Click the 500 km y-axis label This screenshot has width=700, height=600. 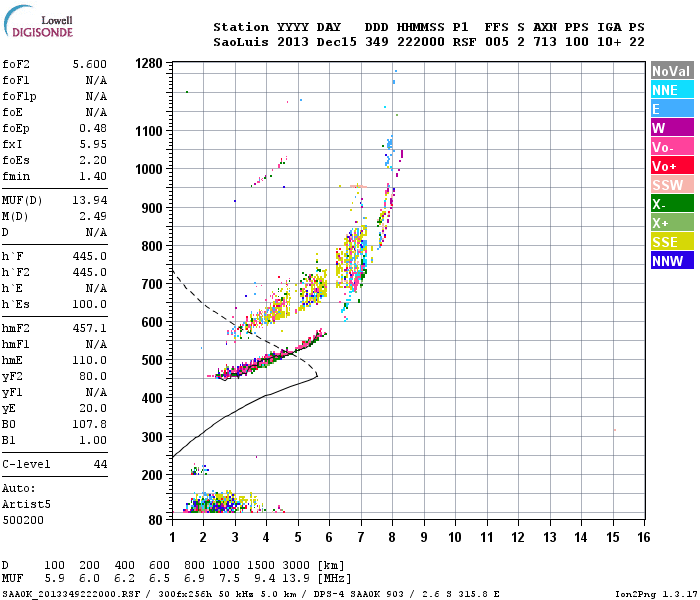click(152, 360)
